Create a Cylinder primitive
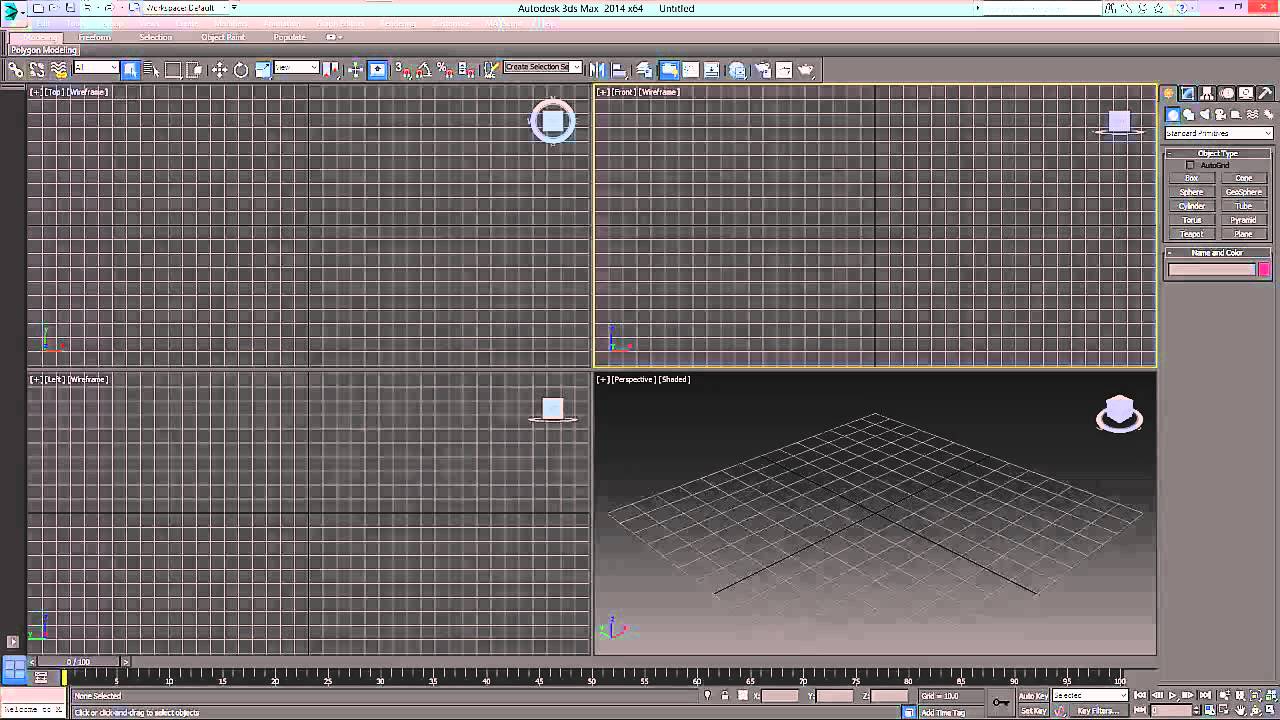 click(x=1191, y=206)
